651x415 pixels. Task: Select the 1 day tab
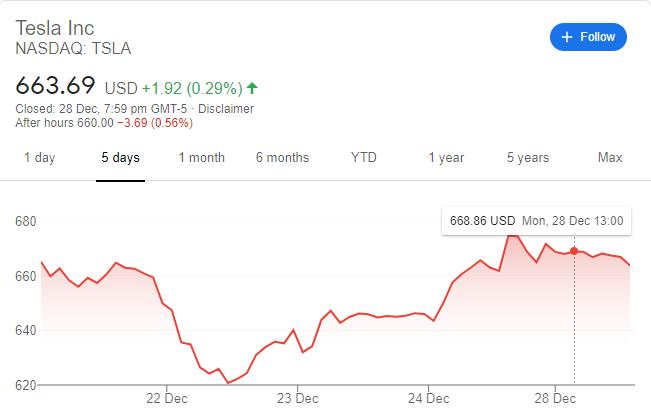point(39,158)
